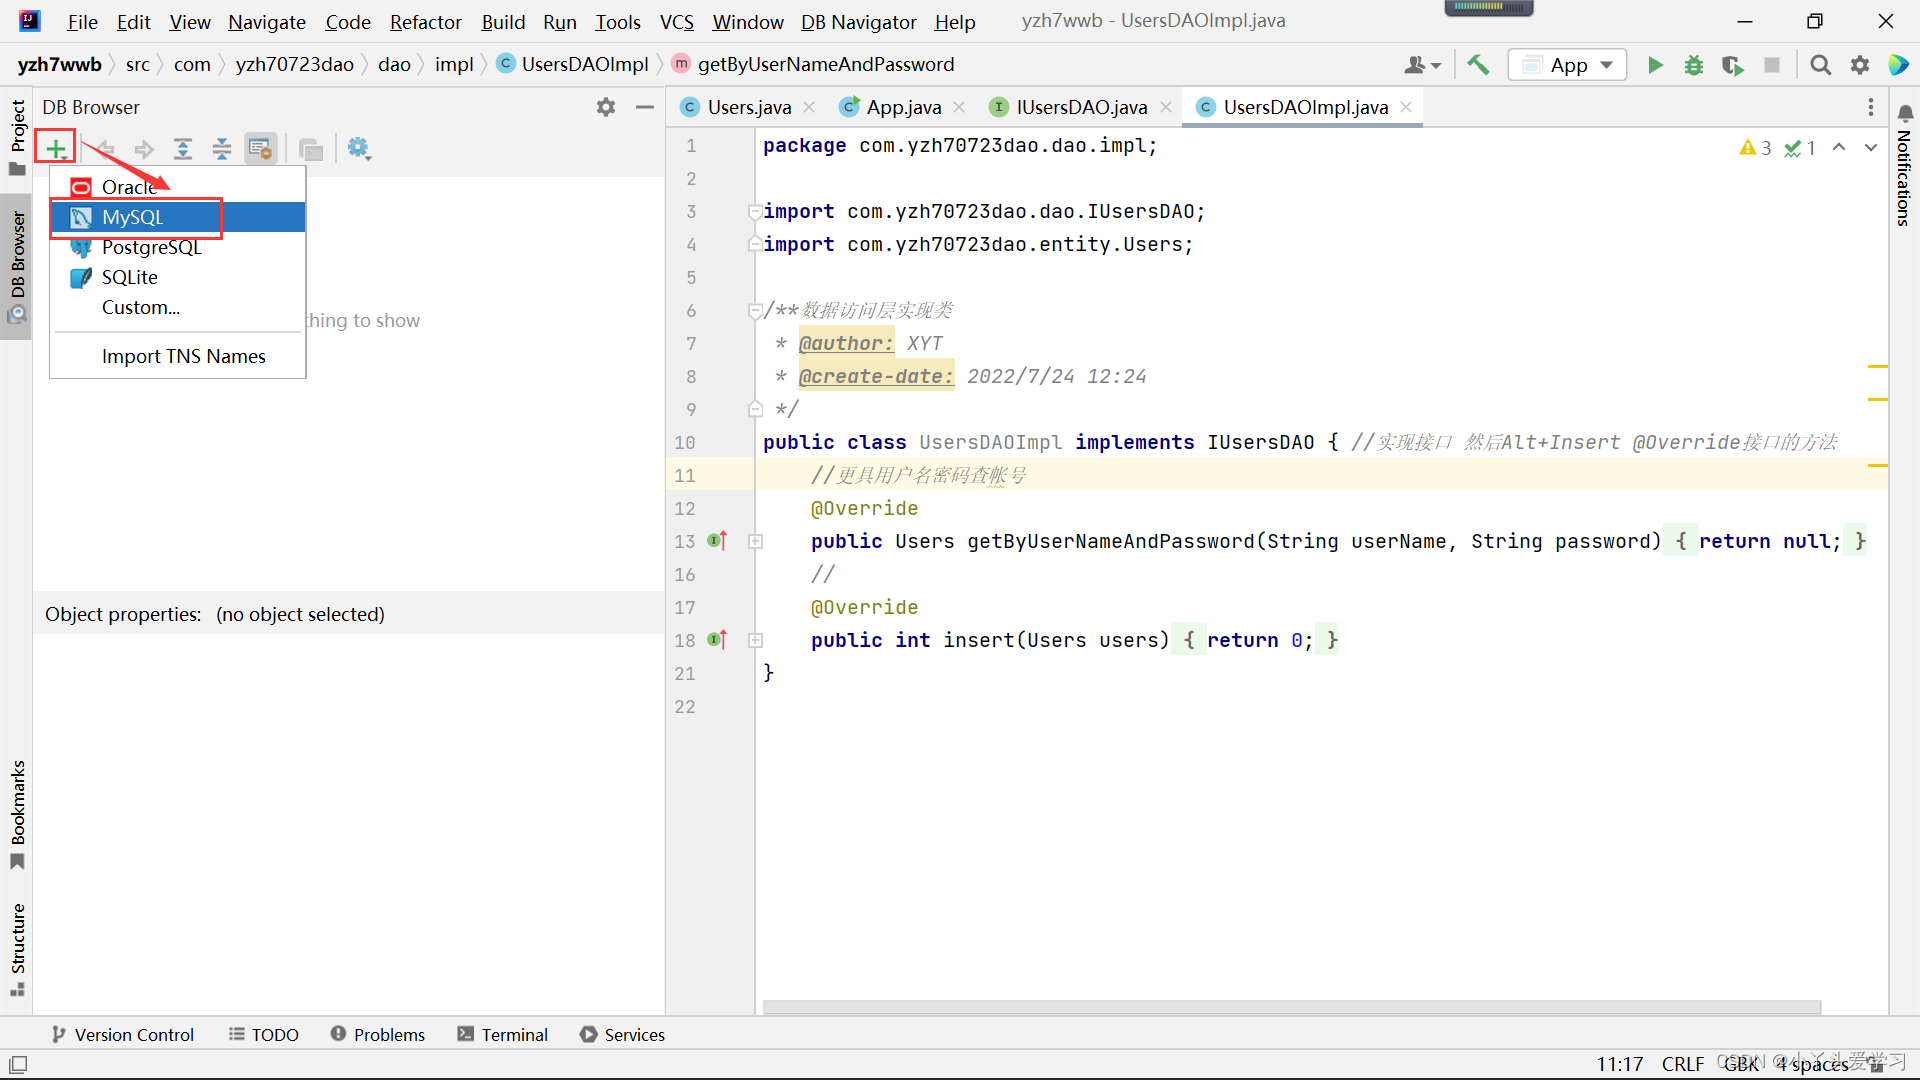Run App with coverage
This screenshot has height=1080, width=1920.
click(x=1733, y=65)
